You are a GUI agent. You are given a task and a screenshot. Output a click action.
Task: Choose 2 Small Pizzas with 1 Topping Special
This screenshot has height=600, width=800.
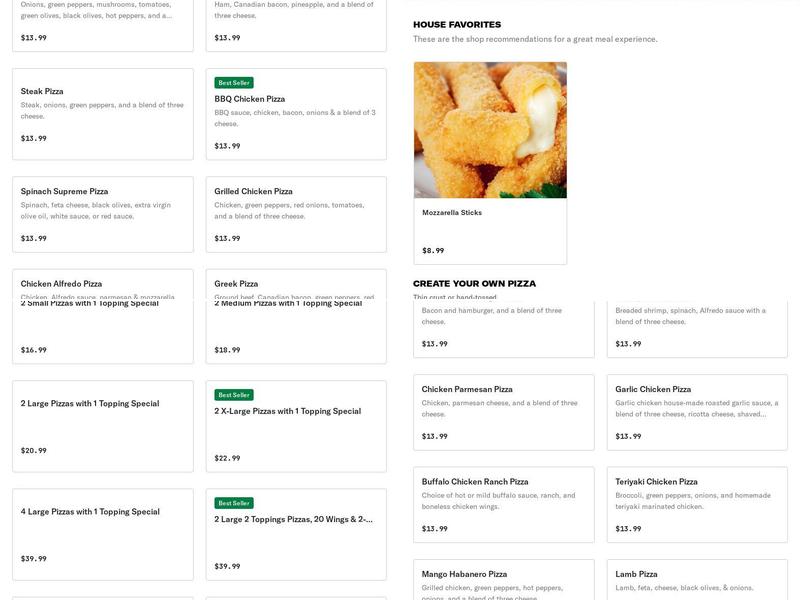[103, 332]
